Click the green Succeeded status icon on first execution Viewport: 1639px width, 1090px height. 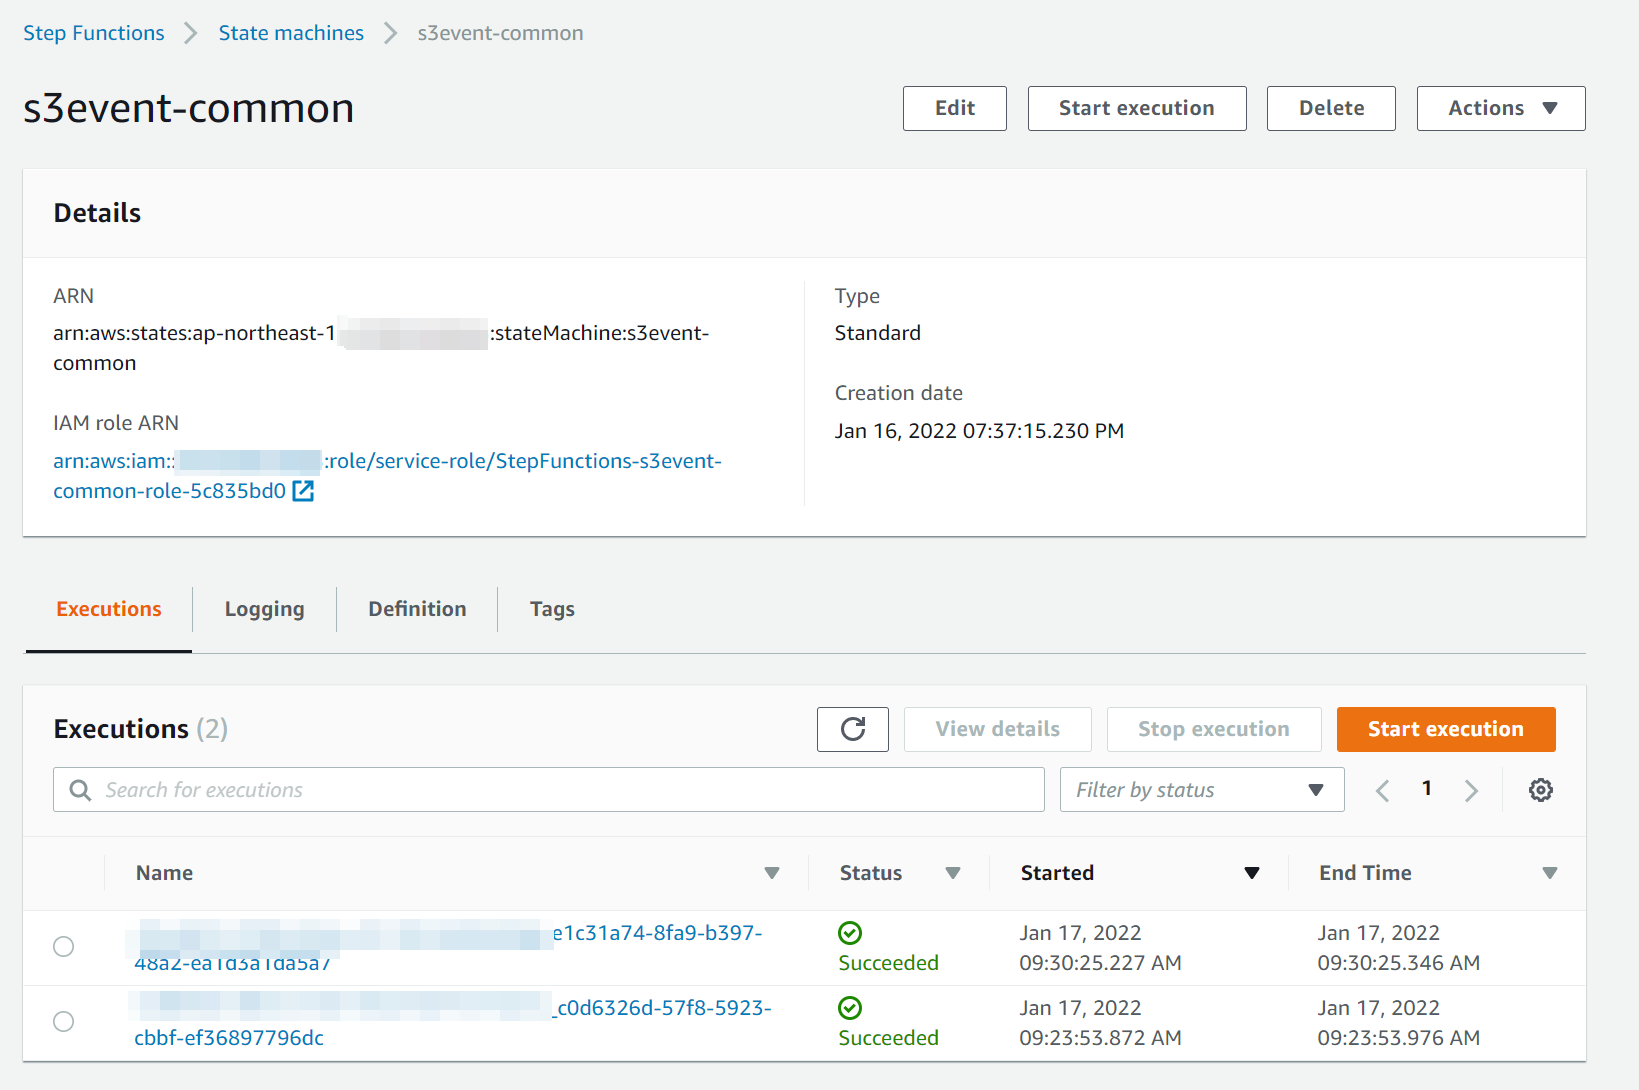(849, 933)
